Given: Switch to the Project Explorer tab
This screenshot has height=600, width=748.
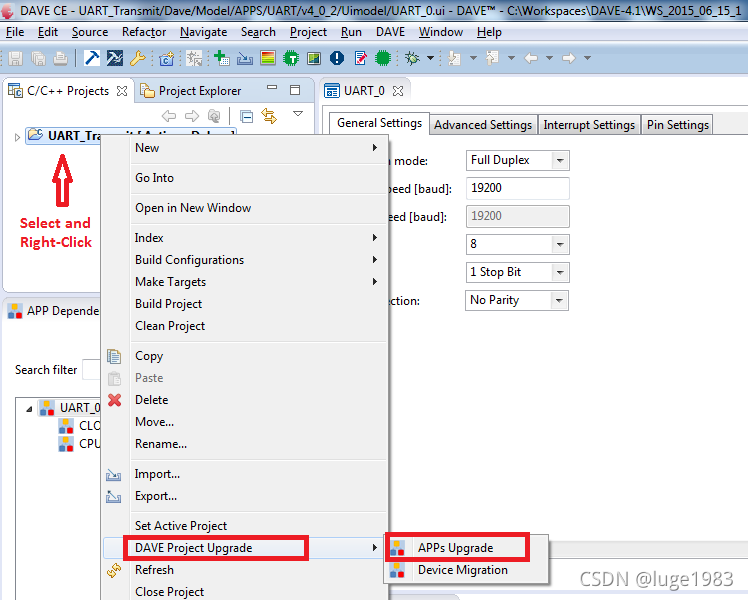Looking at the screenshot, I should [190, 91].
